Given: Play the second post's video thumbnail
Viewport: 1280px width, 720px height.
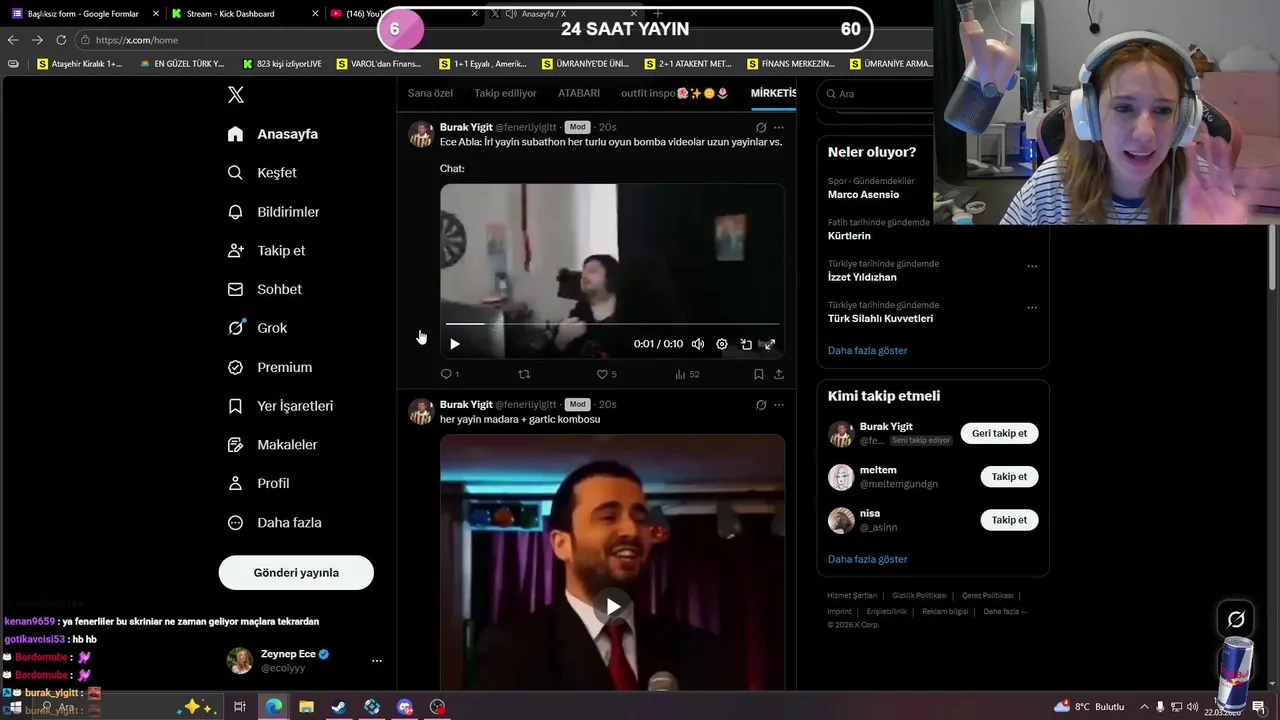Looking at the screenshot, I should tap(613, 606).
